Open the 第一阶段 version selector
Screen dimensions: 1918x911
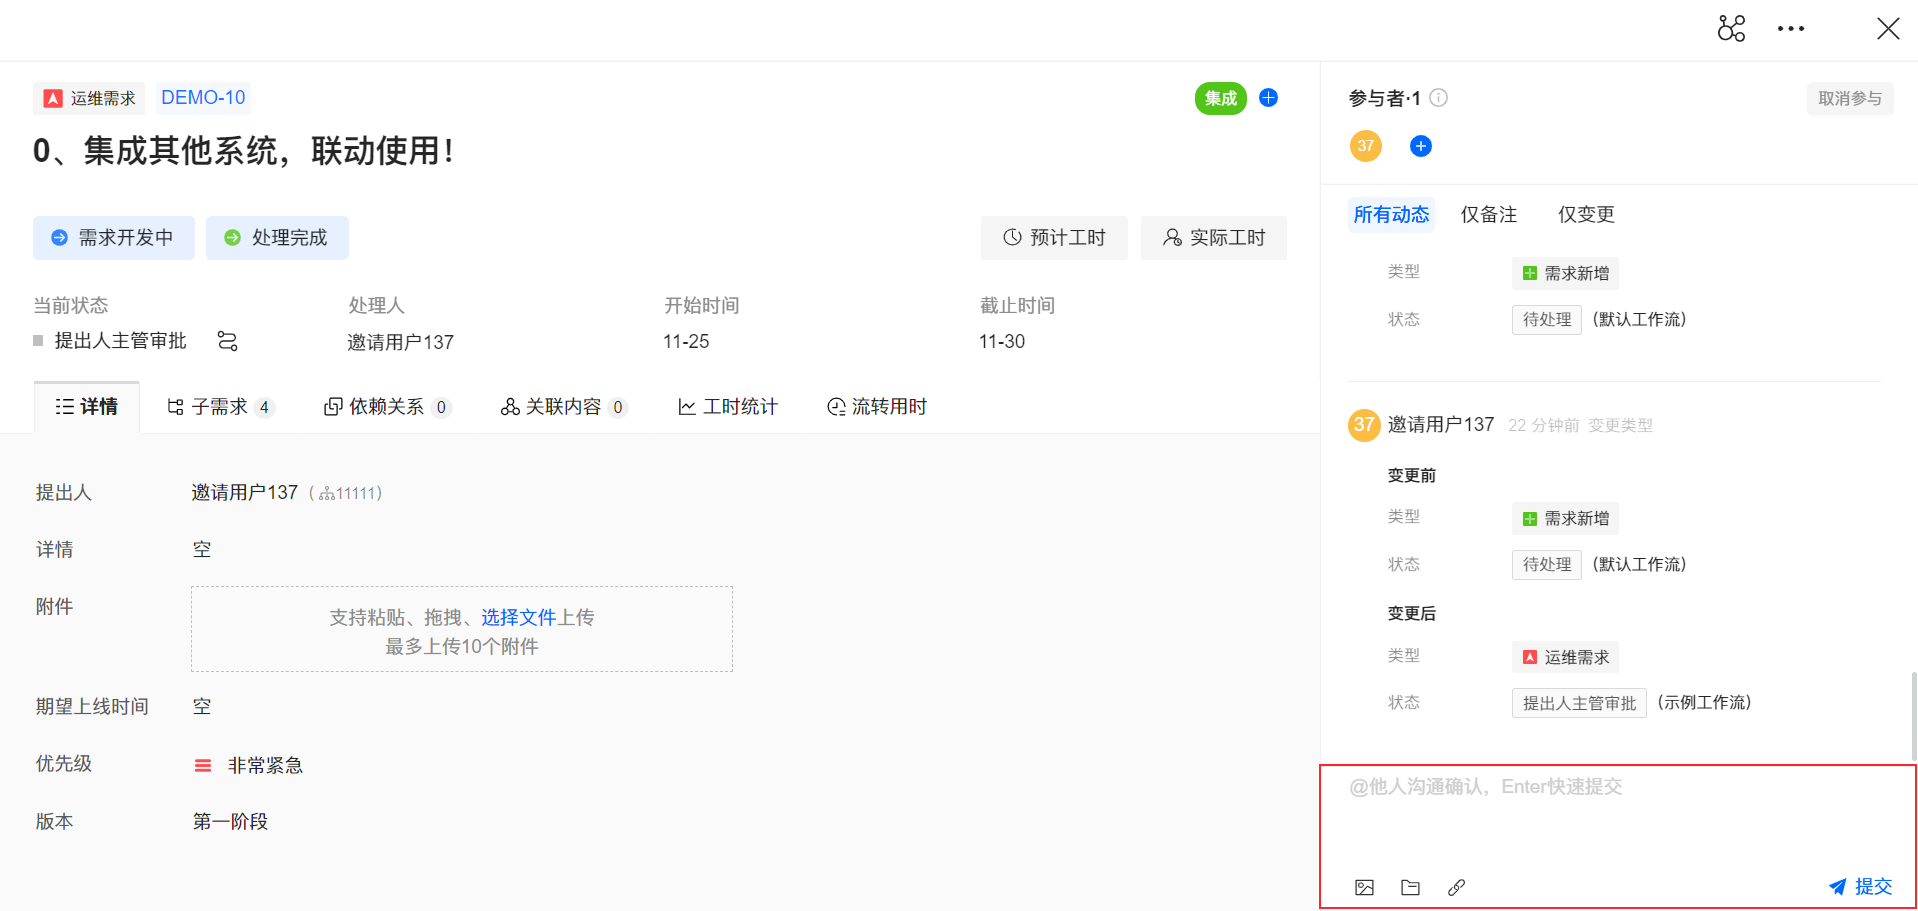230,822
